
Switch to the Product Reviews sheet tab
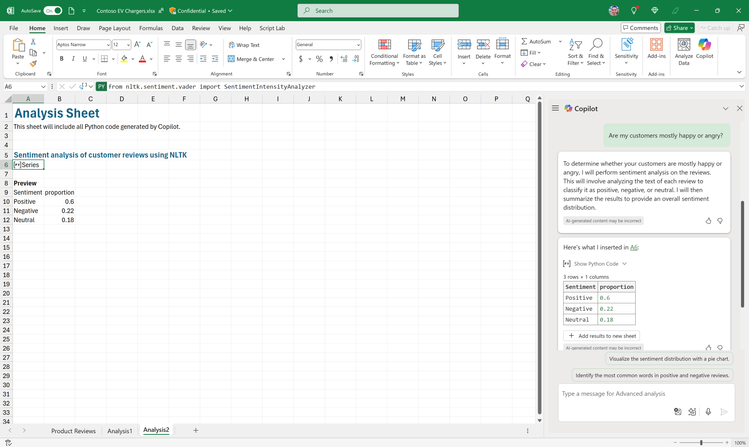[x=73, y=430]
